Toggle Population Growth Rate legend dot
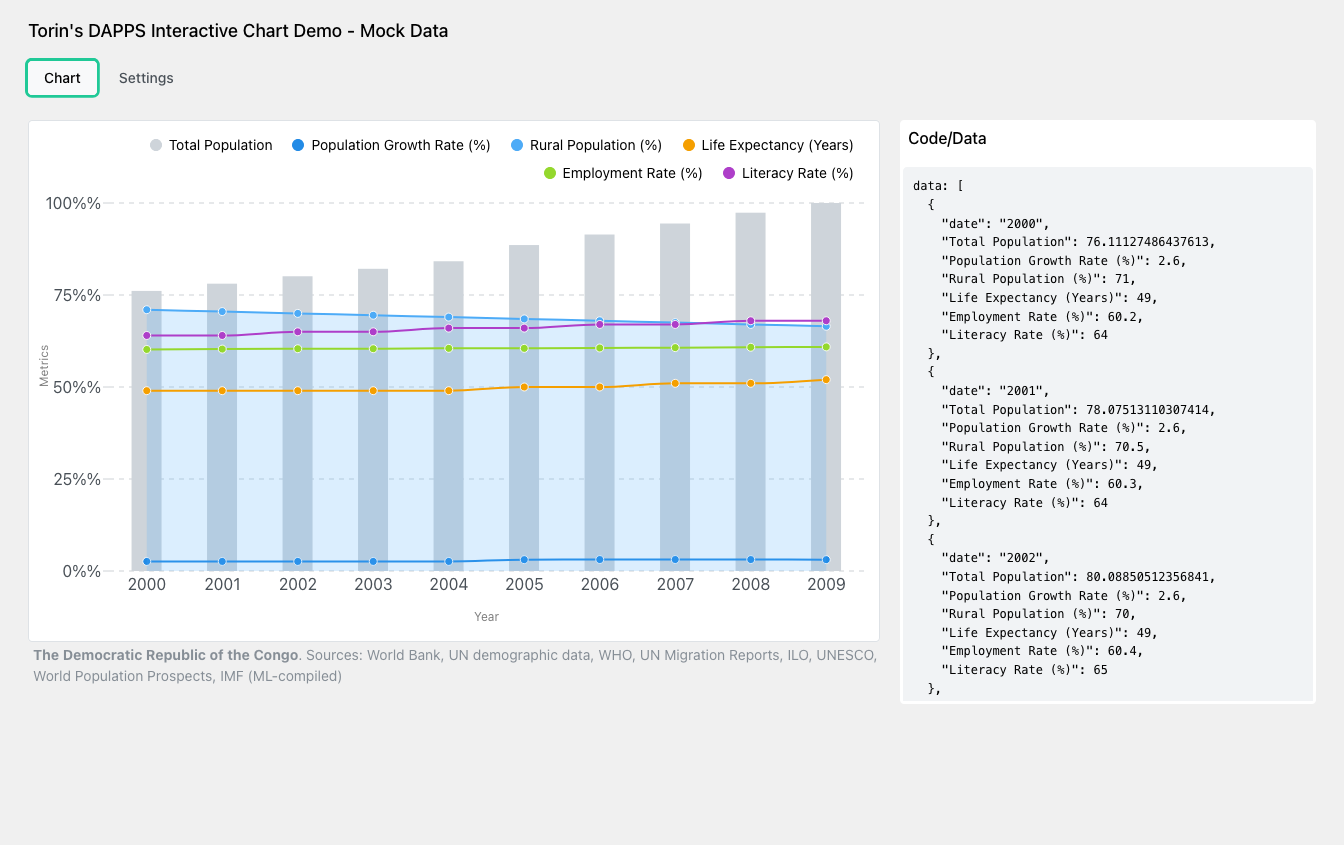Viewport: 1344px width, 845px height. pos(298,145)
